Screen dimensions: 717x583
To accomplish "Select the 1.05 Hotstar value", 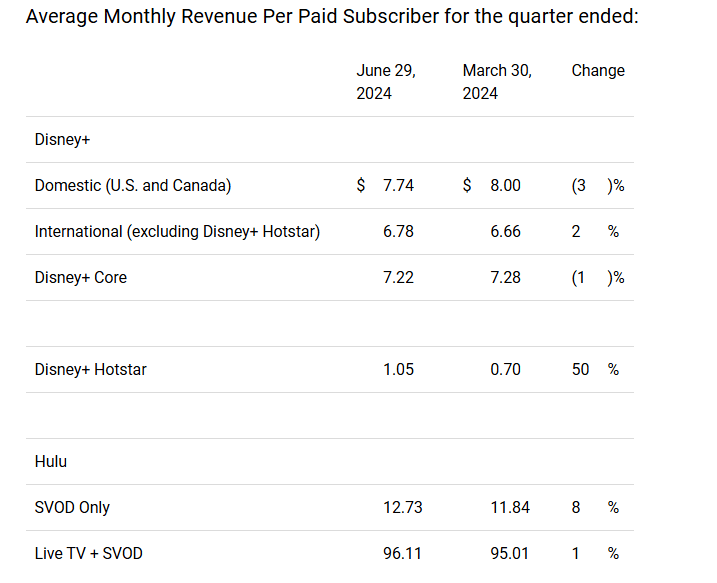I will [398, 369].
